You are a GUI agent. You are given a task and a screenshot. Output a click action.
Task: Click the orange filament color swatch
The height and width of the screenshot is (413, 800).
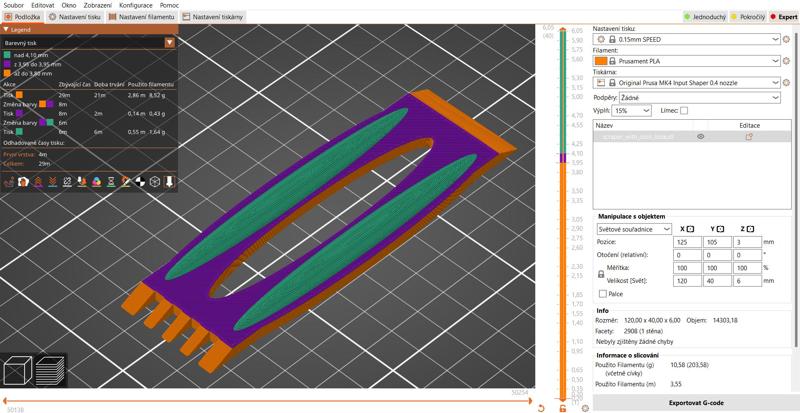601,61
